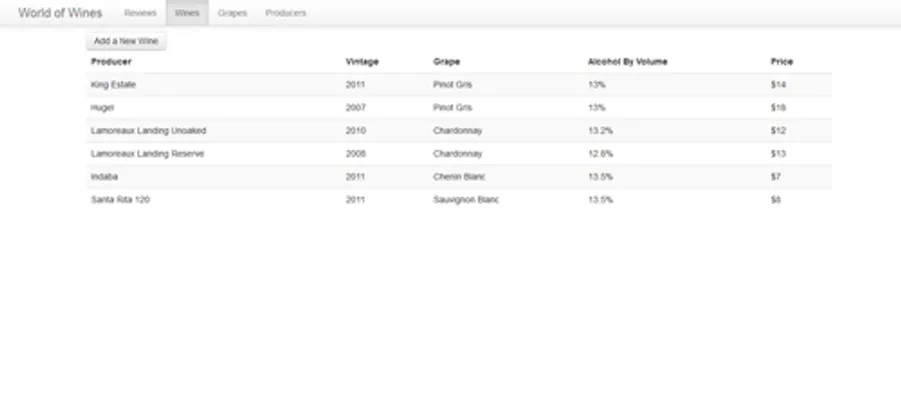Click the World of Wines brand link
The image size is (901, 400).
59,13
